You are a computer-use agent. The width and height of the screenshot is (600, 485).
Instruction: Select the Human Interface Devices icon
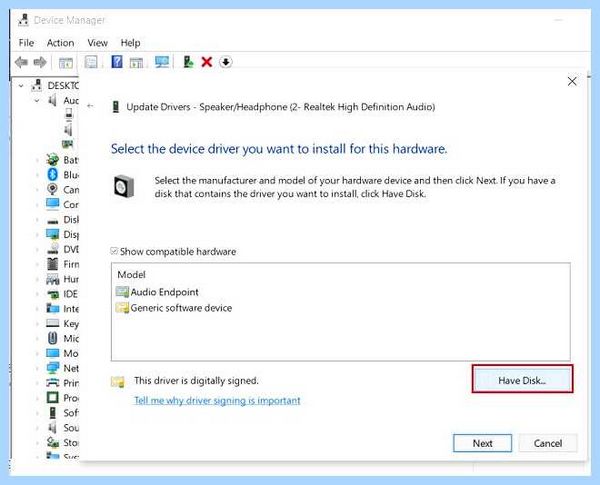52,279
